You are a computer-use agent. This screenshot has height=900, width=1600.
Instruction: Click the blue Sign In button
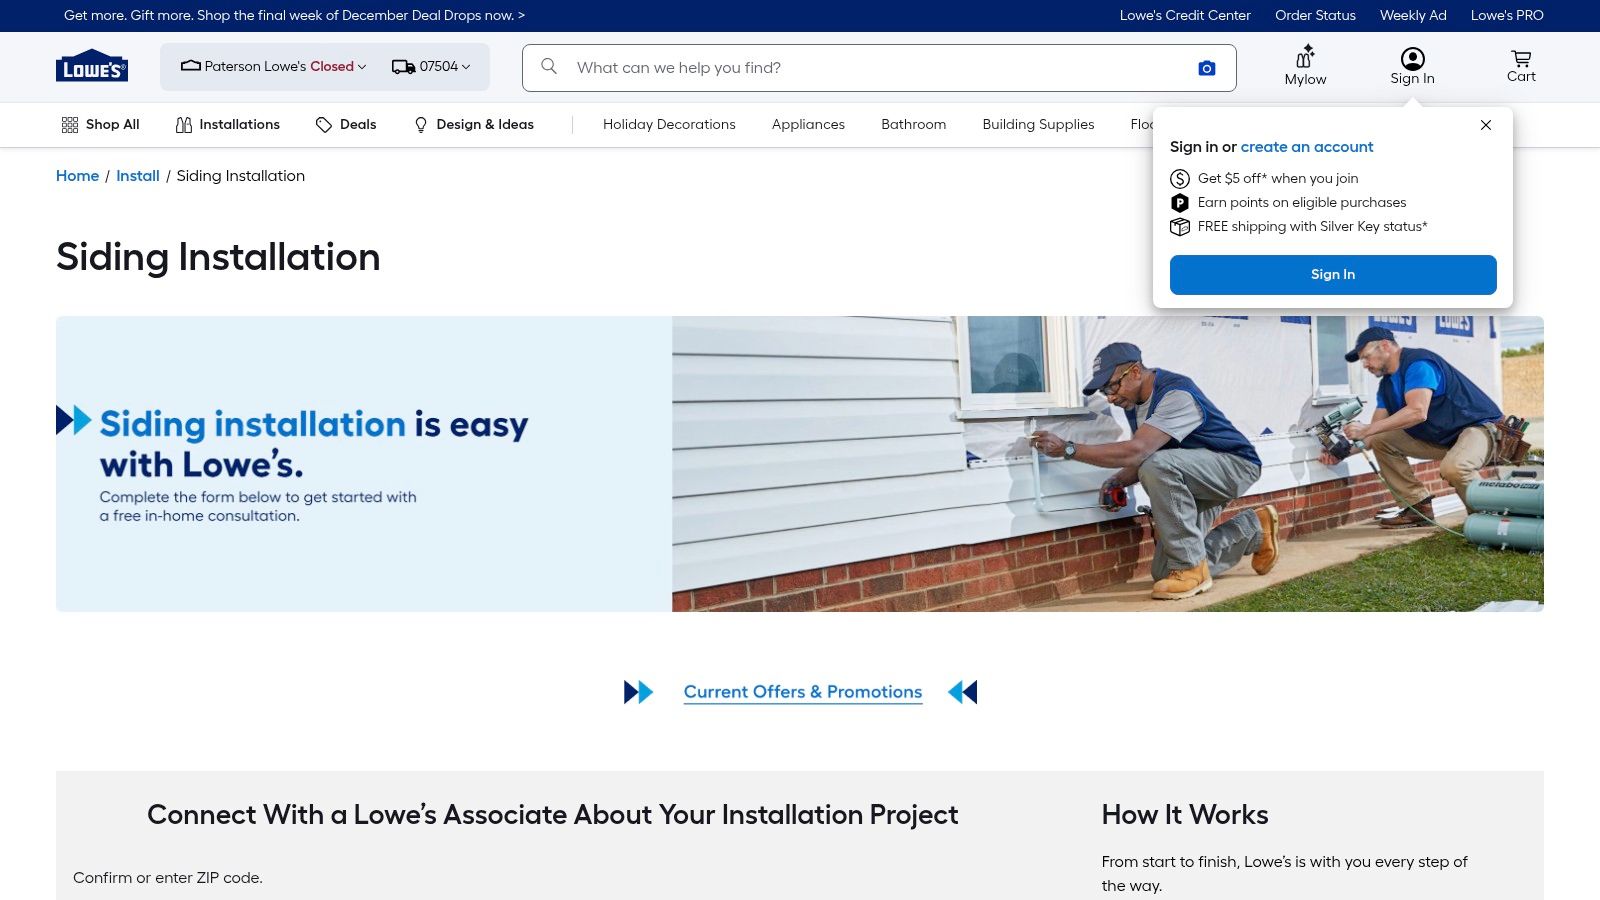1332,274
